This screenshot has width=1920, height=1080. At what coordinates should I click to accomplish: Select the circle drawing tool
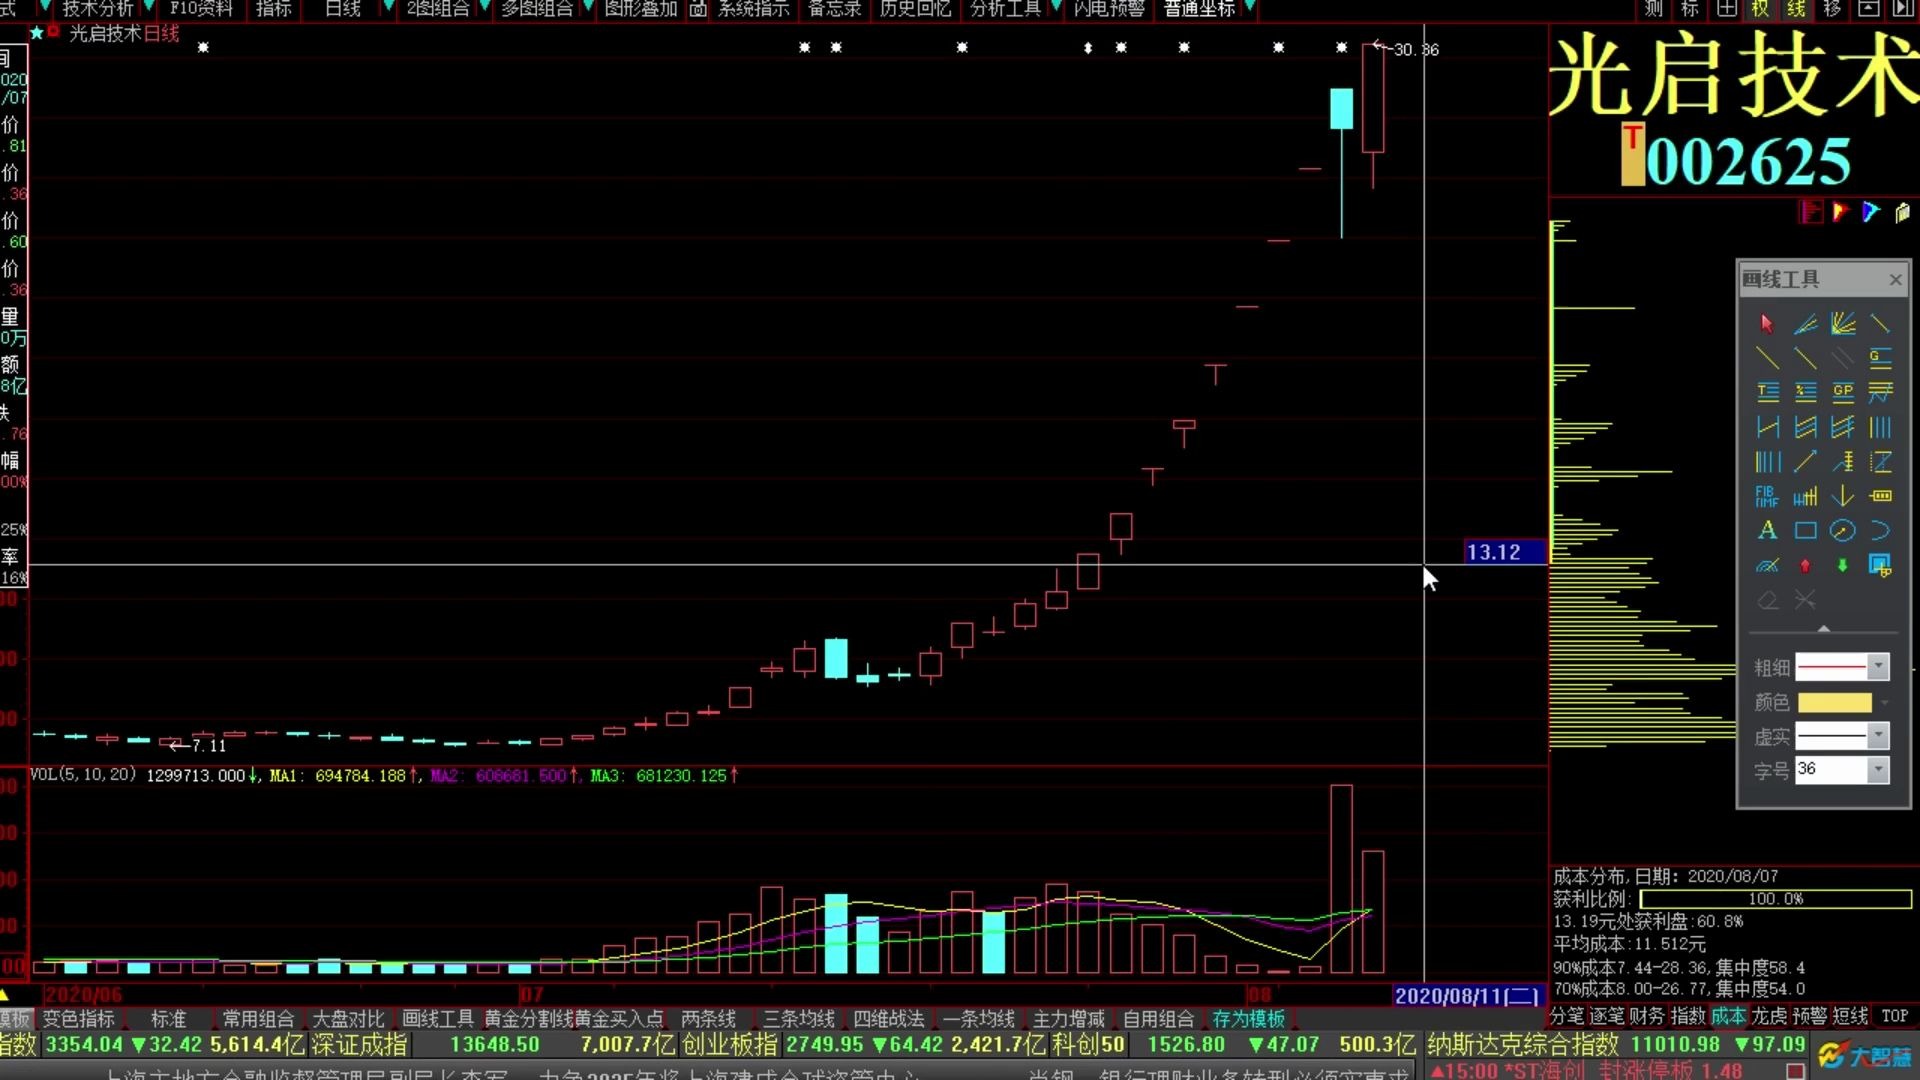[x=1843, y=530]
